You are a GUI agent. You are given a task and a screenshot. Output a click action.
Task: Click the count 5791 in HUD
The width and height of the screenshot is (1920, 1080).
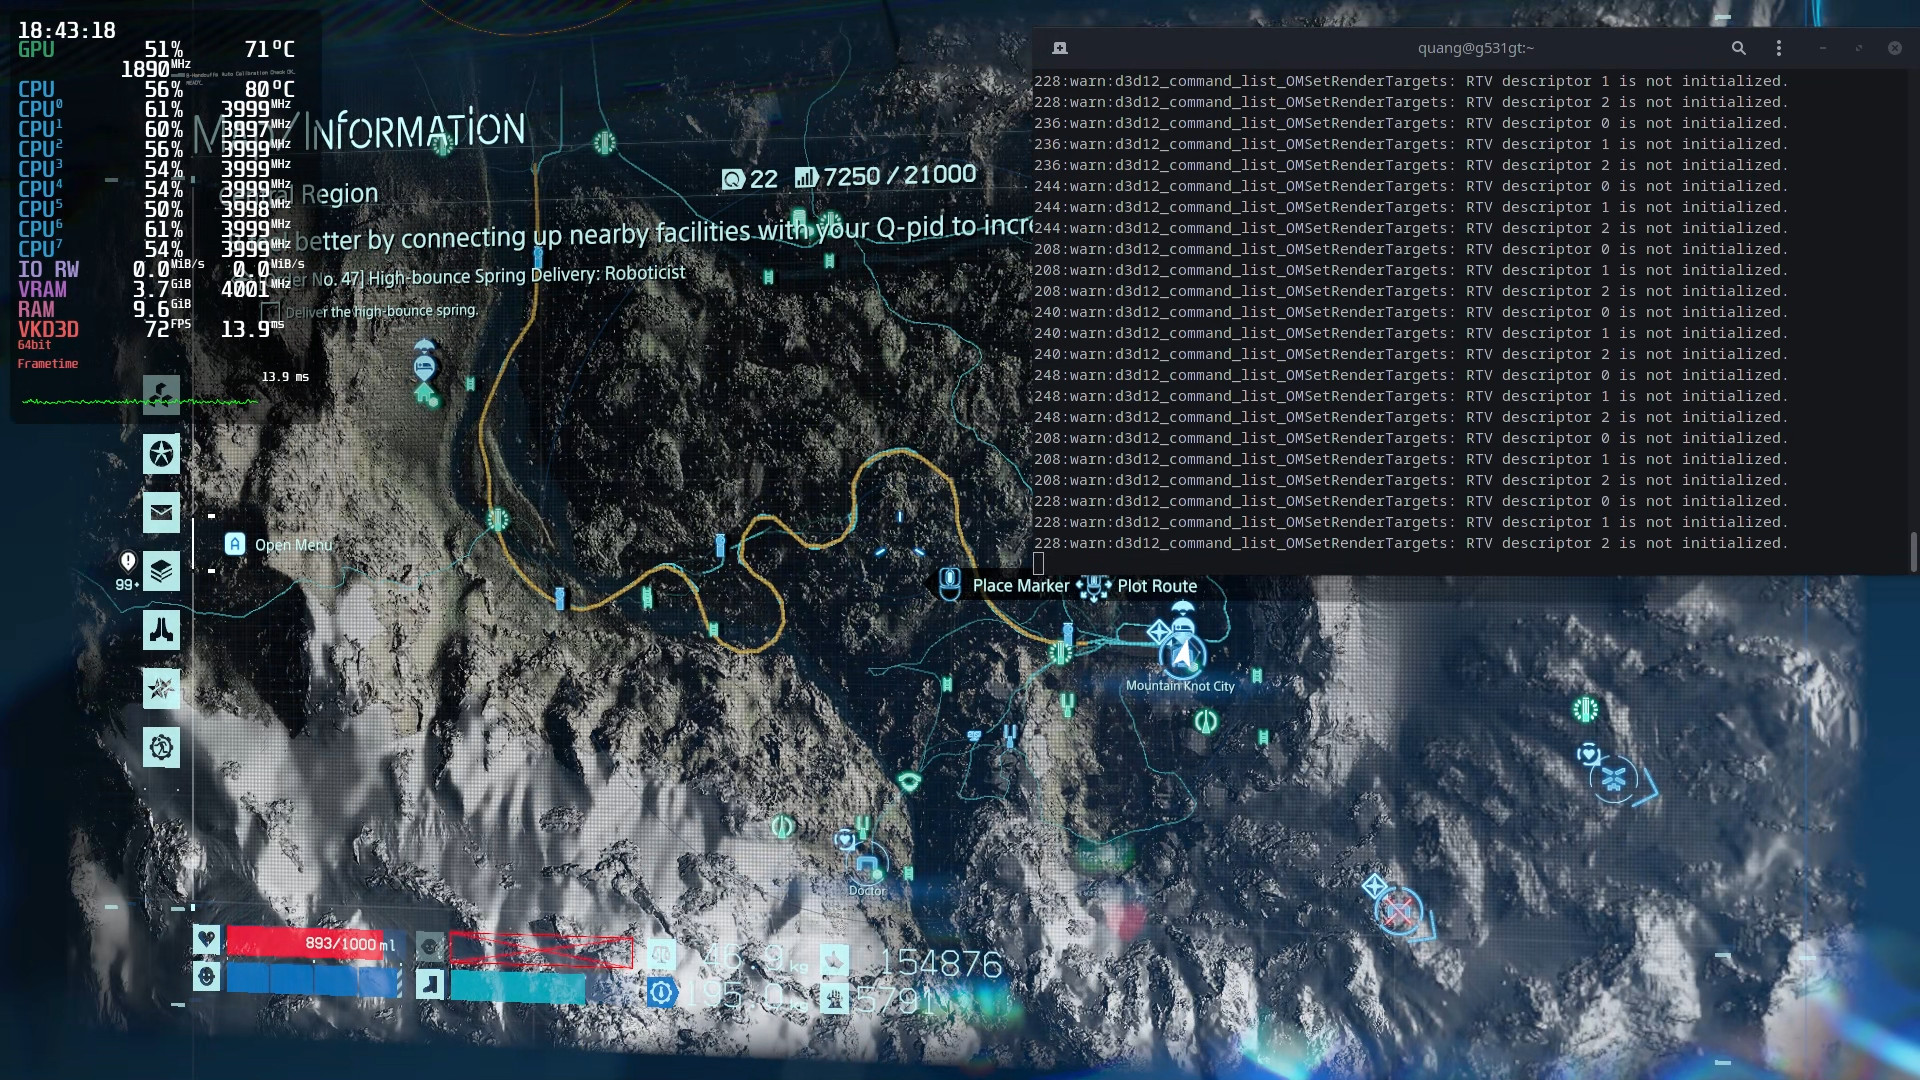pyautogui.click(x=896, y=1000)
